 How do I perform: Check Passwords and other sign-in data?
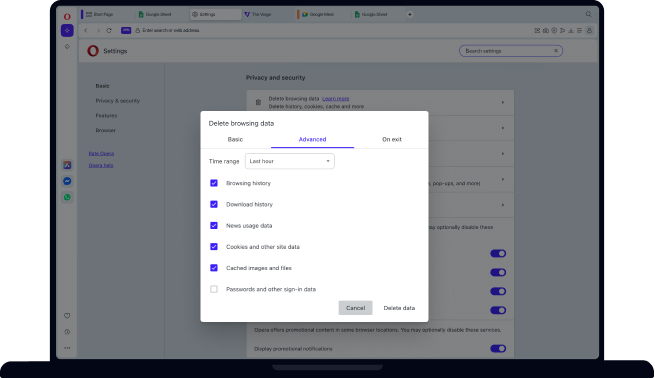click(x=214, y=289)
